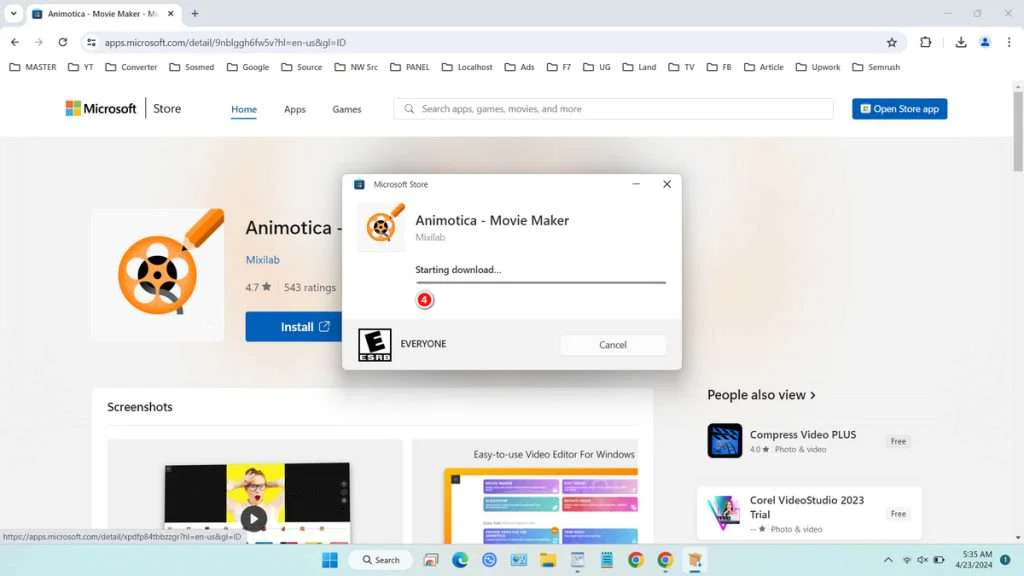Viewport: 1024px width, 576px height.
Task: Play the Animotica screenshot preview video
Action: (253, 518)
